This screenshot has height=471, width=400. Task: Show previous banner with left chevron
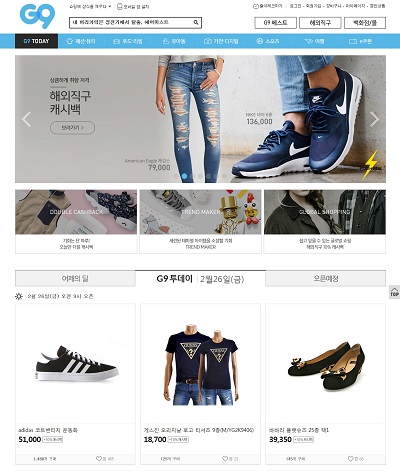pos(26,119)
